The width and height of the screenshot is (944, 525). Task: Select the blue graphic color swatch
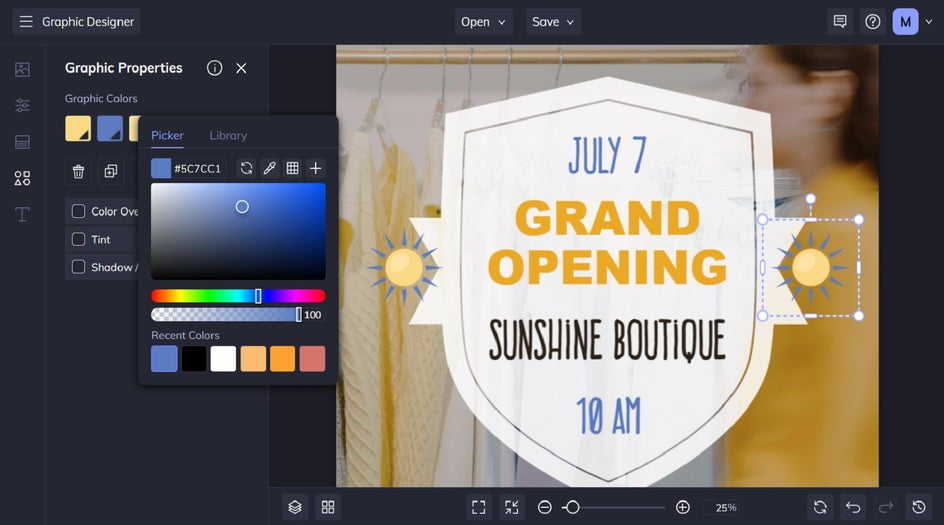click(x=110, y=129)
